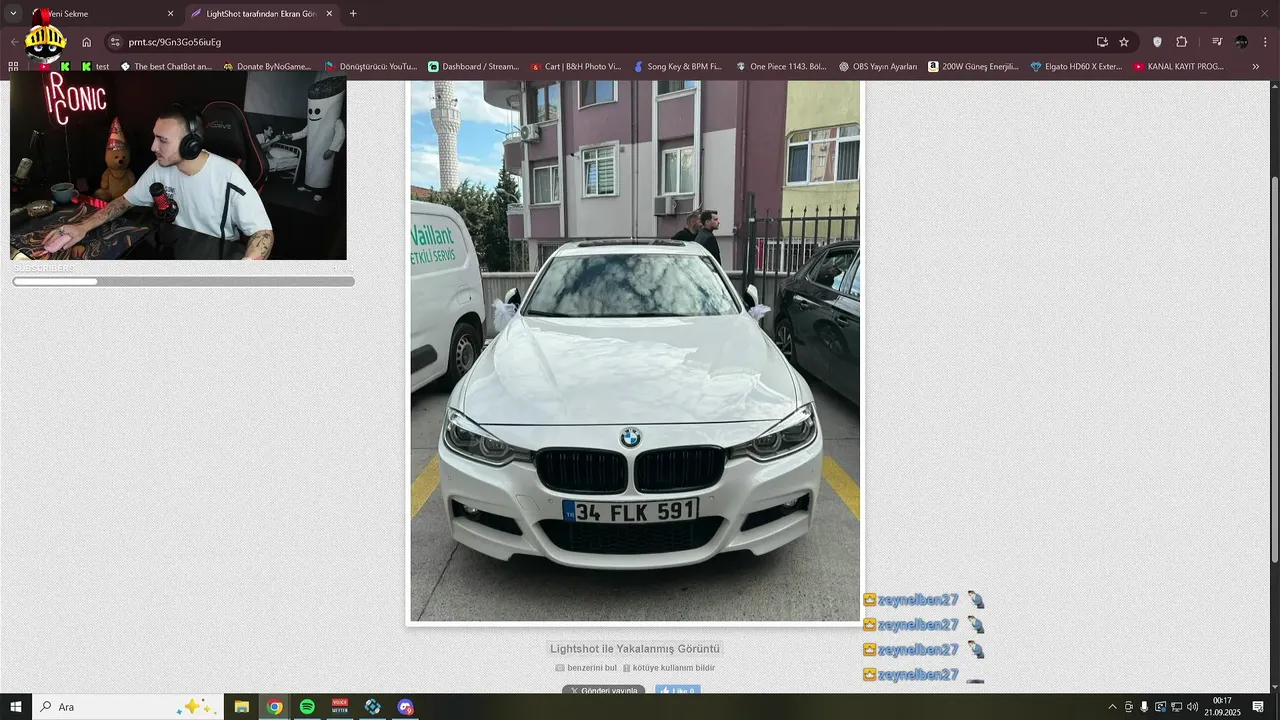Viewport: 1280px width, 720px height.
Task: Show hidden system tray icons
Action: 1112,707
